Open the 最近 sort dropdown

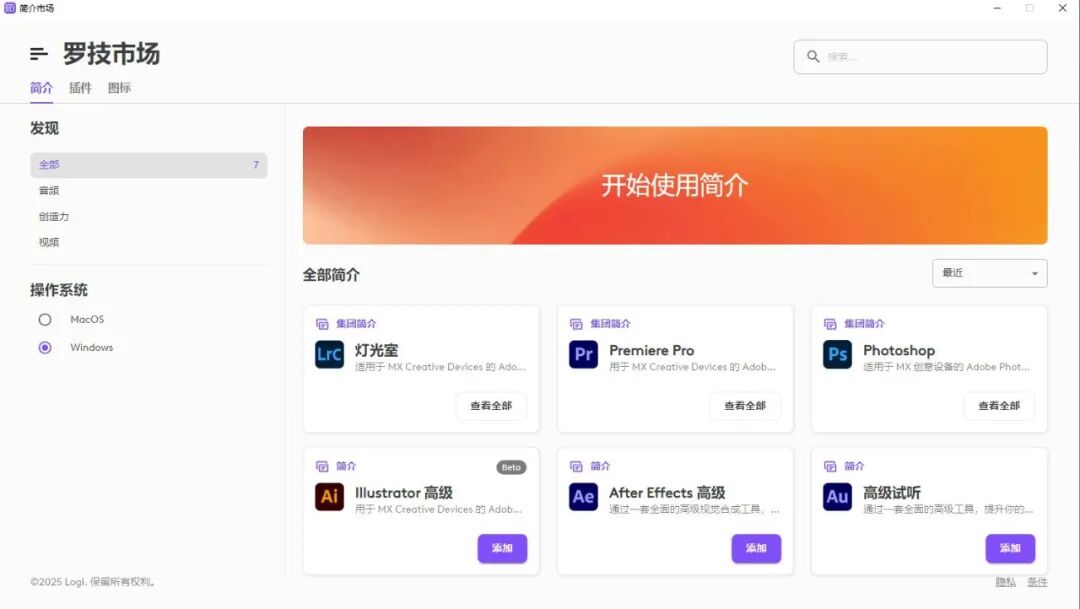(990, 273)
